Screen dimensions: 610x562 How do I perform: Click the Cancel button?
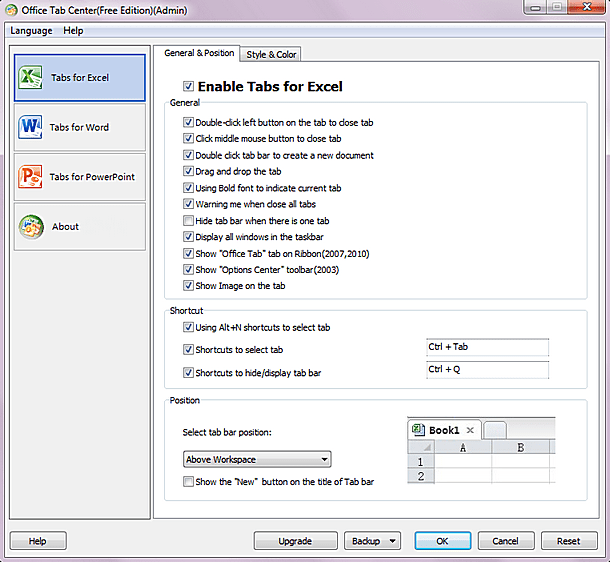point(505,541)
